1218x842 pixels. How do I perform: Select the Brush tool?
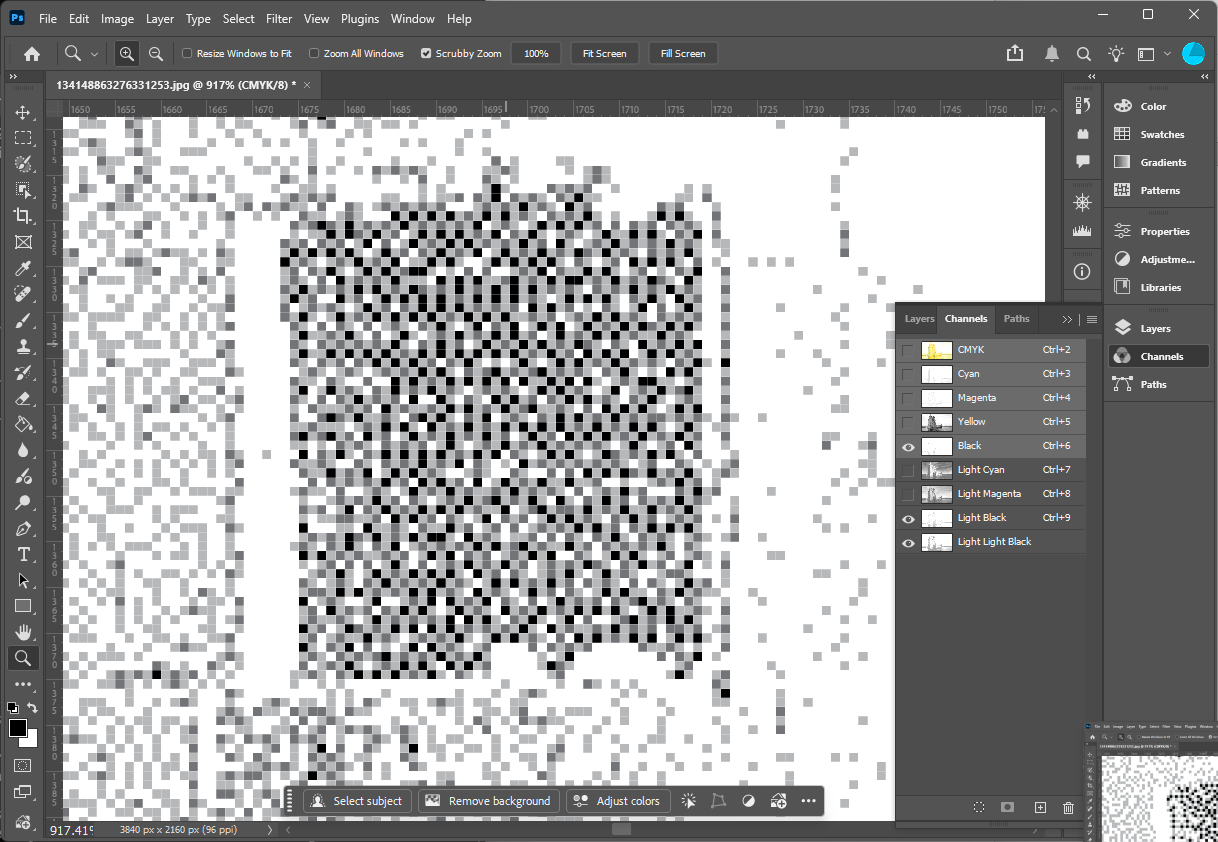pyautogui.click(x=23, y=320)
